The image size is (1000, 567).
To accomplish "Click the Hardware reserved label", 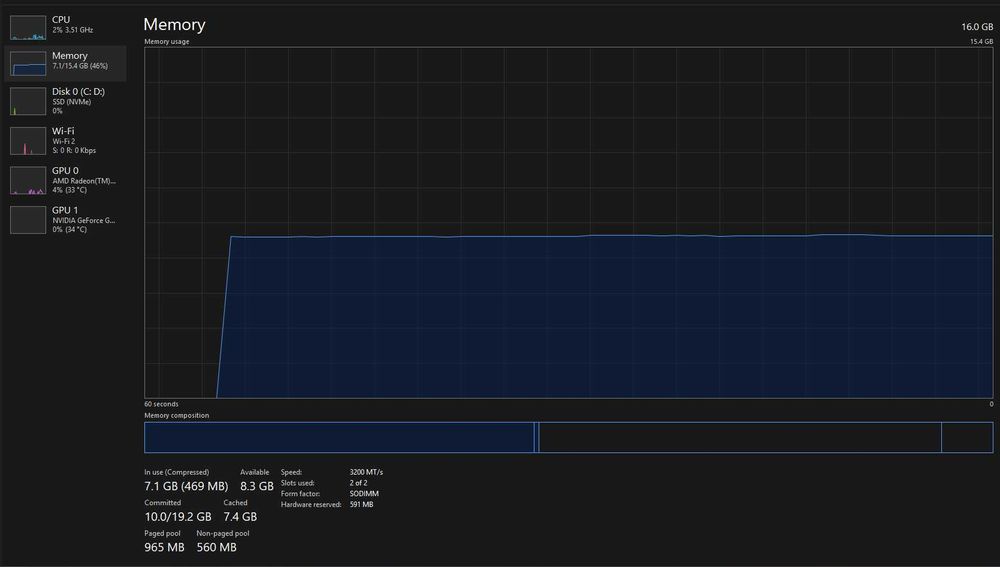I will (x=311, y=504).
